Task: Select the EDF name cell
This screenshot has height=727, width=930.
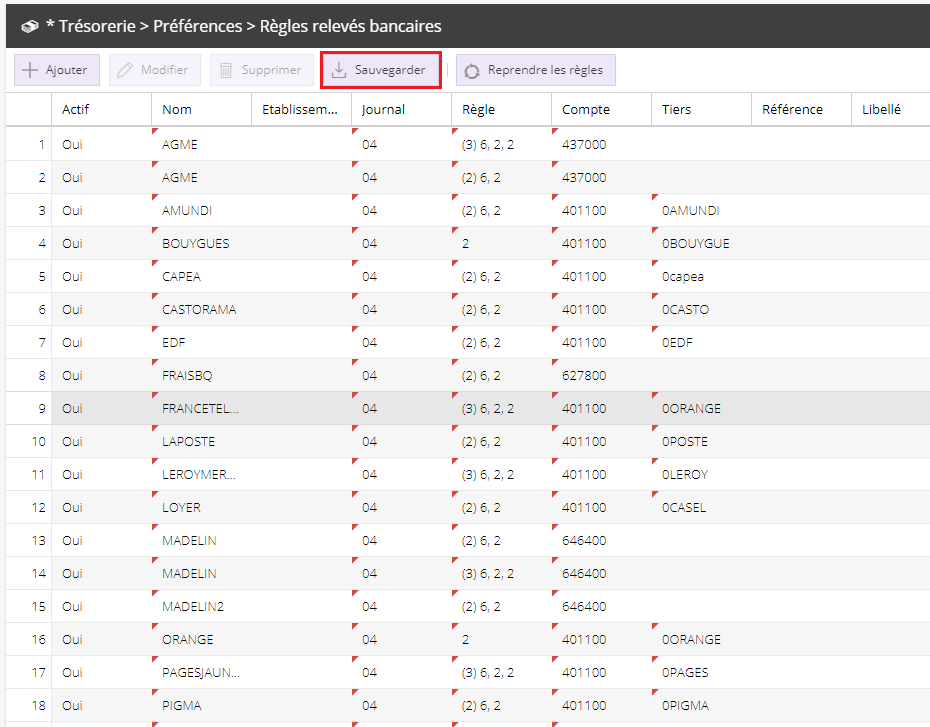Action: tap(202, 343)
